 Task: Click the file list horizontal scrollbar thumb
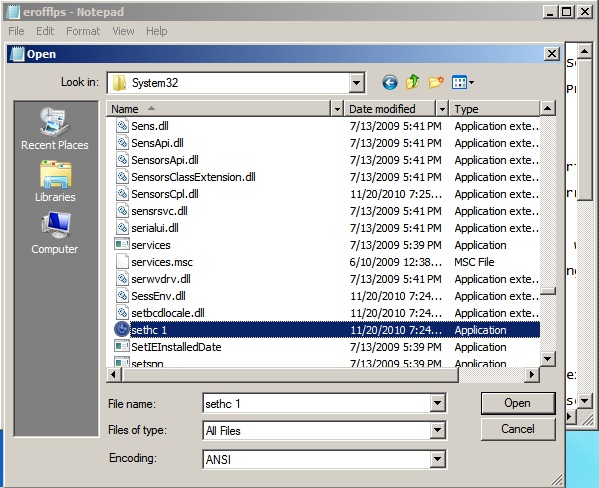(x=290, y=375)
